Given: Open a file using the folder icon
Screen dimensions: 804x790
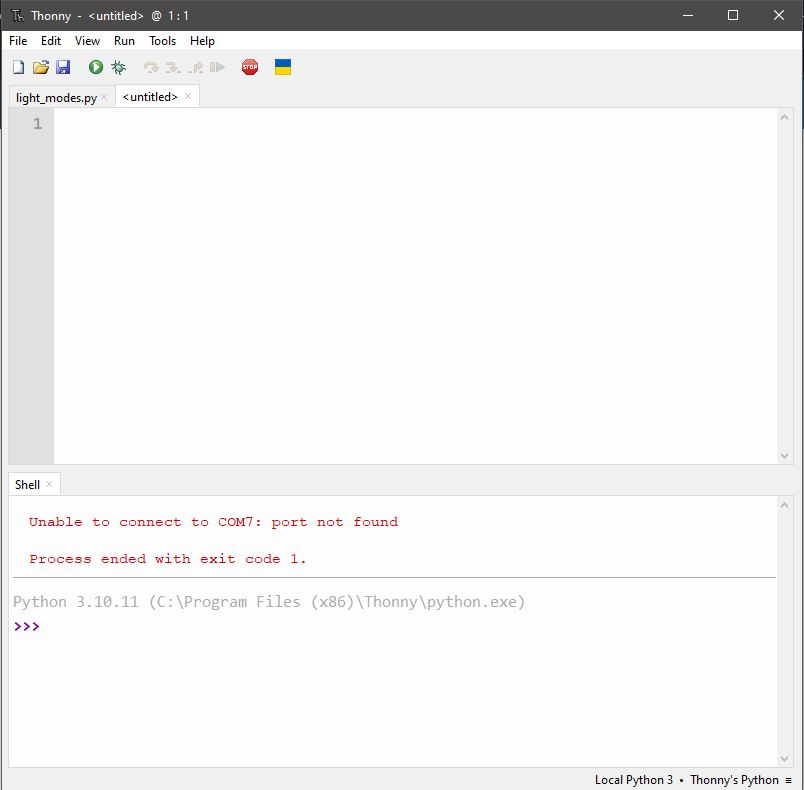Looking at the screenshot, I should pyautogui.click(x=41, y=67).
